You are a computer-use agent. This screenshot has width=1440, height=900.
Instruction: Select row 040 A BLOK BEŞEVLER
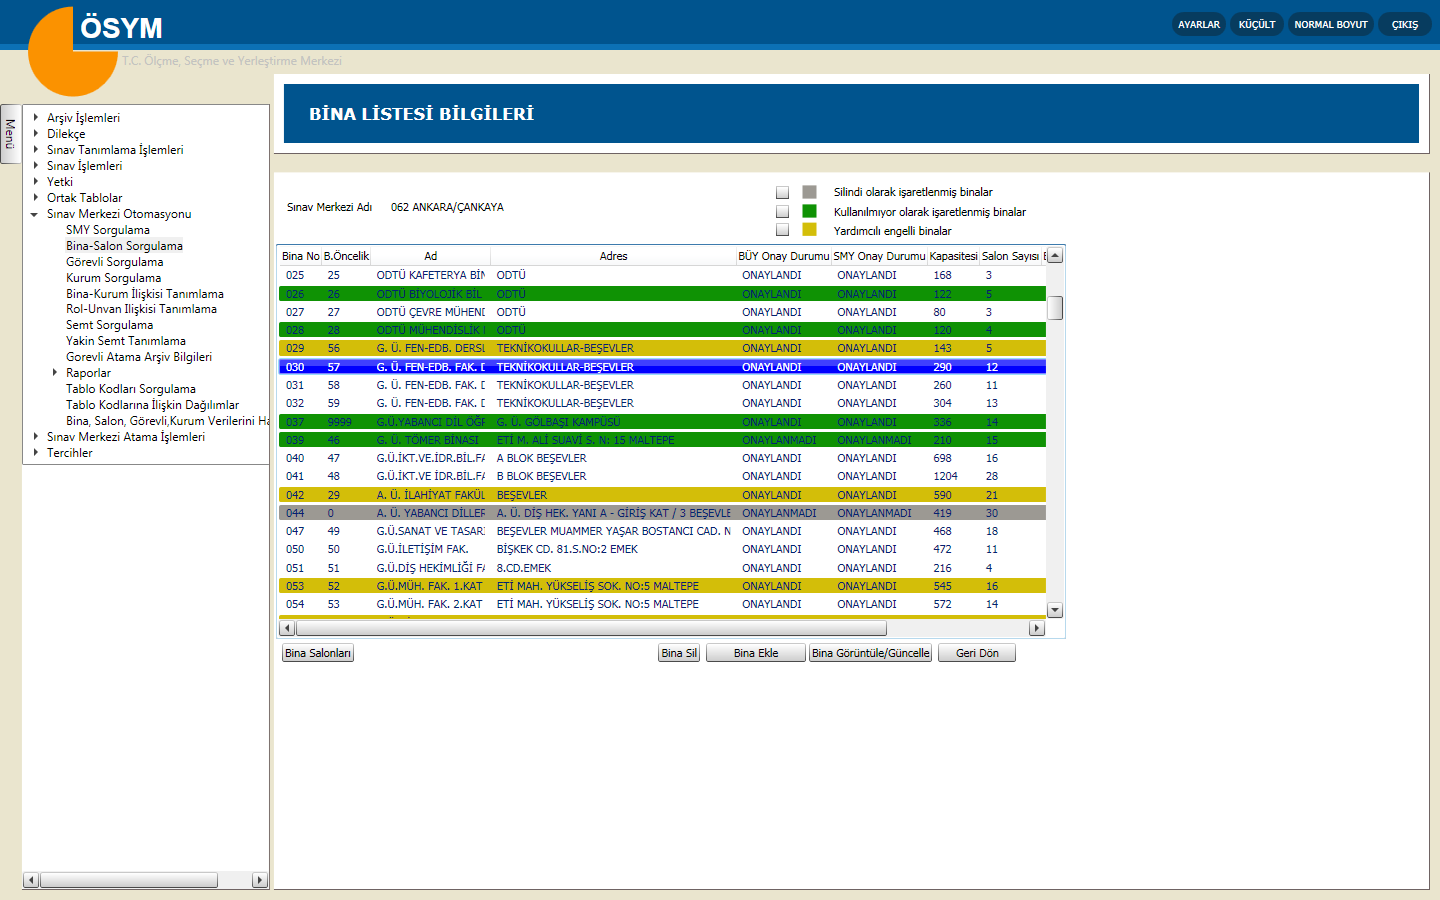[662, 458]
